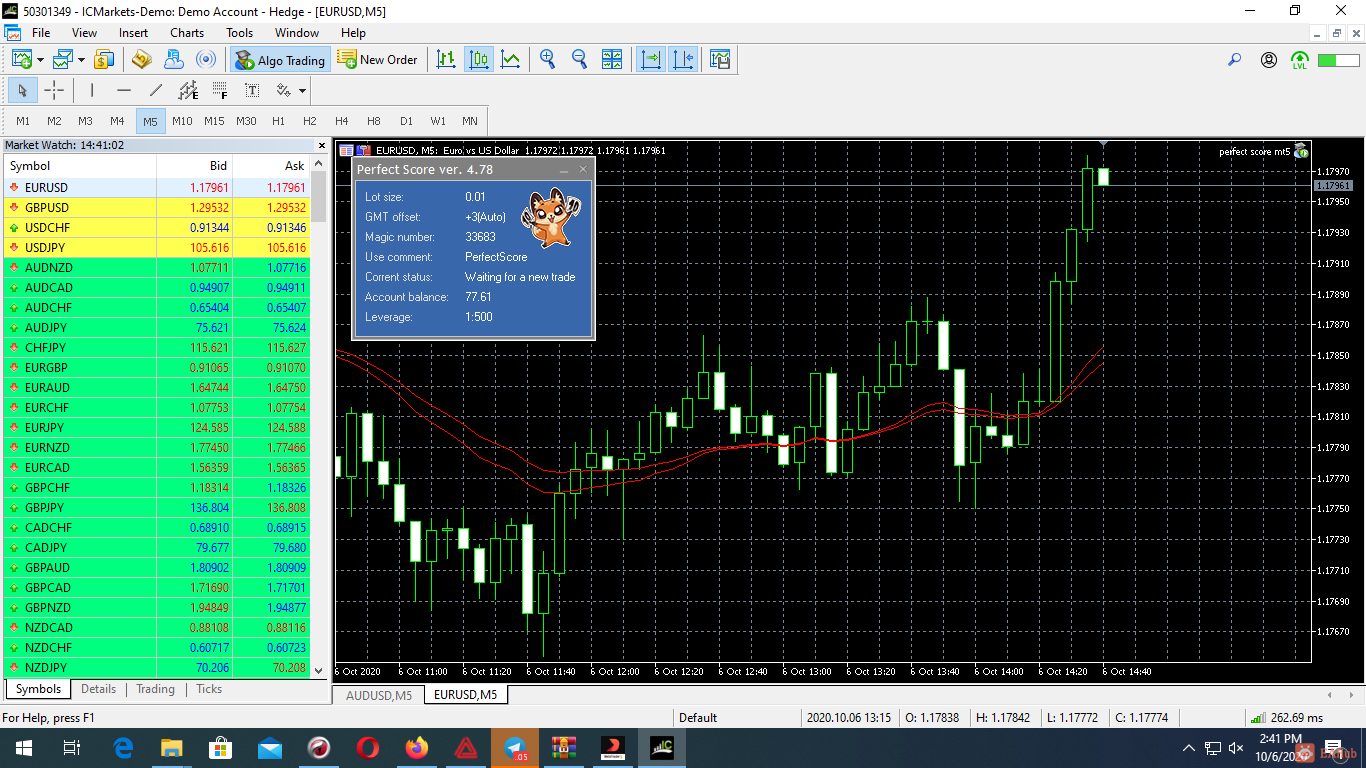The height and width of the screenshot is (768, 1366).
Task: Switch to Market Watch Ticks tab
Action: tap(209, 689)
